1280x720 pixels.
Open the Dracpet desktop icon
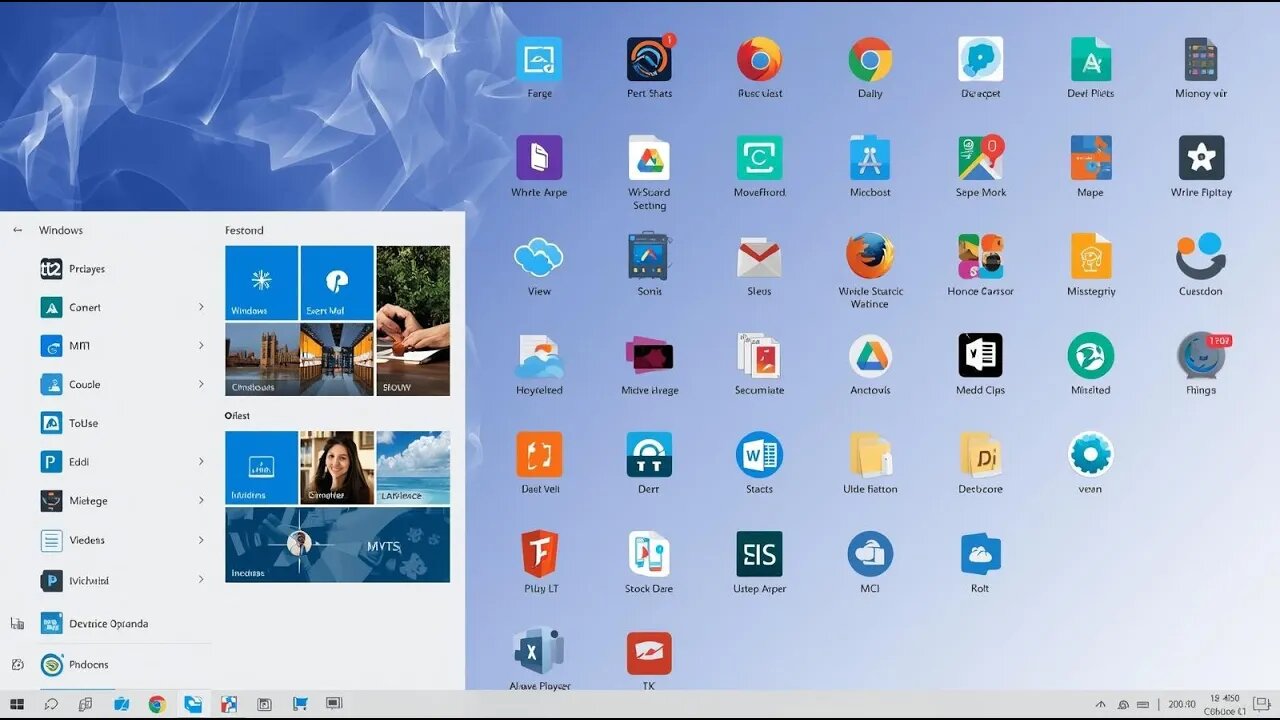tap(980, 60)
